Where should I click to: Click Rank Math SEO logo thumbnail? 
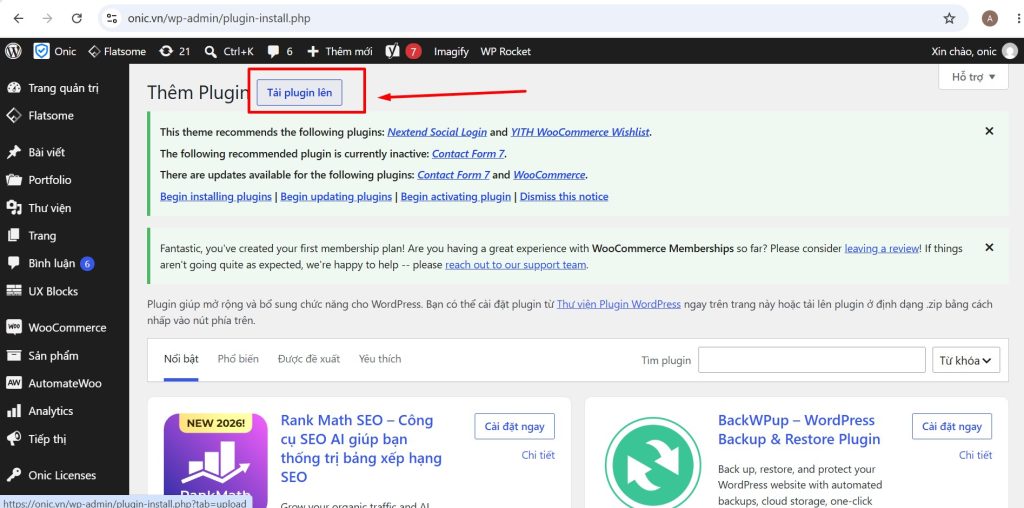[x=216, y=460]
